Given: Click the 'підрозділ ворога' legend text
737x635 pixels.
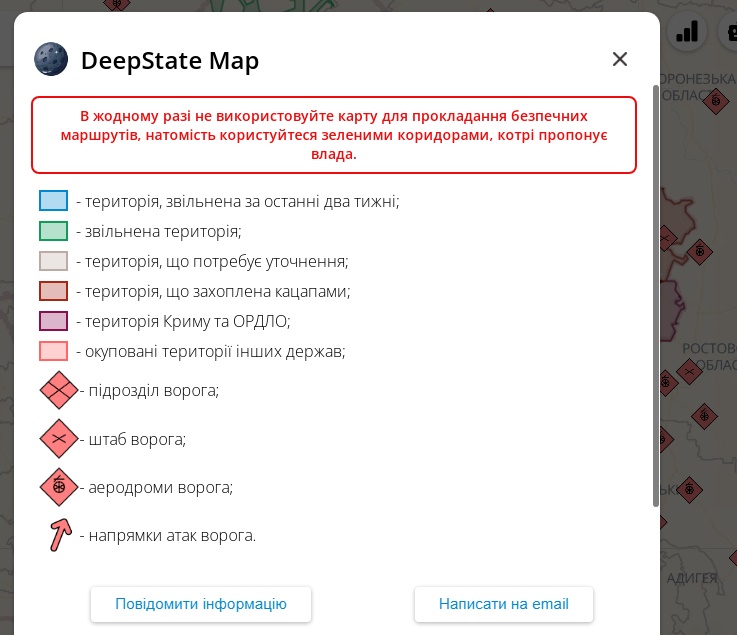Looking at the screenshot, I should (153, 391).
